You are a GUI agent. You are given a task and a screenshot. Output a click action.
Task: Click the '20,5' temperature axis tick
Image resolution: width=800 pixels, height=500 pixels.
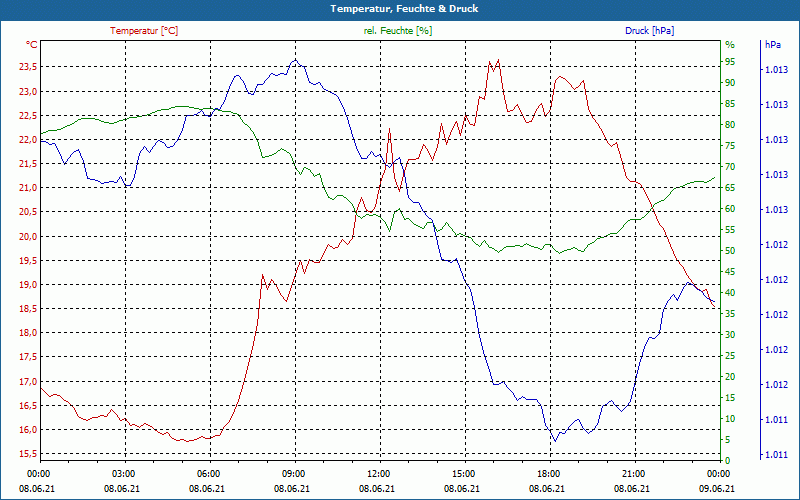(x=28, y=212)
